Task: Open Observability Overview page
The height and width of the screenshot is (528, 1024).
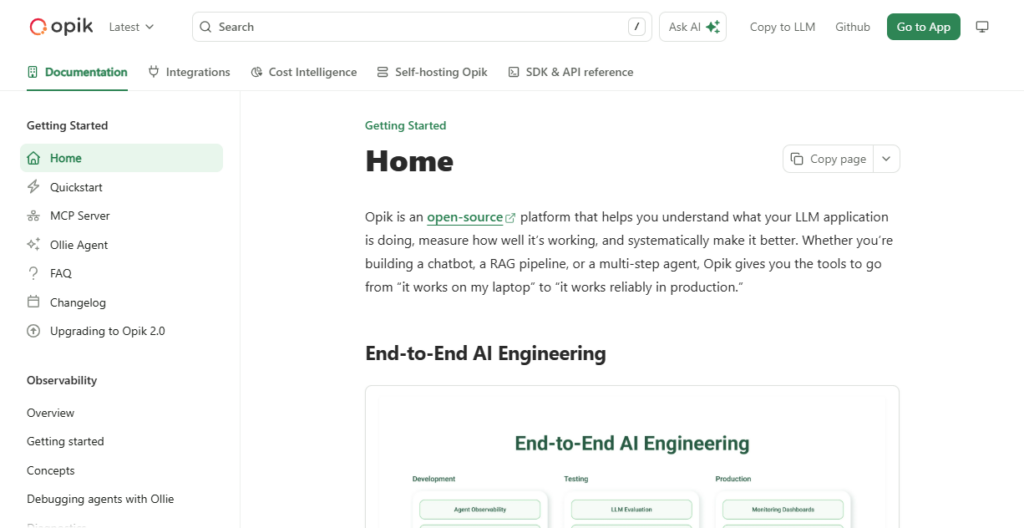Action: pyautogui.click(x=50, y=413)
